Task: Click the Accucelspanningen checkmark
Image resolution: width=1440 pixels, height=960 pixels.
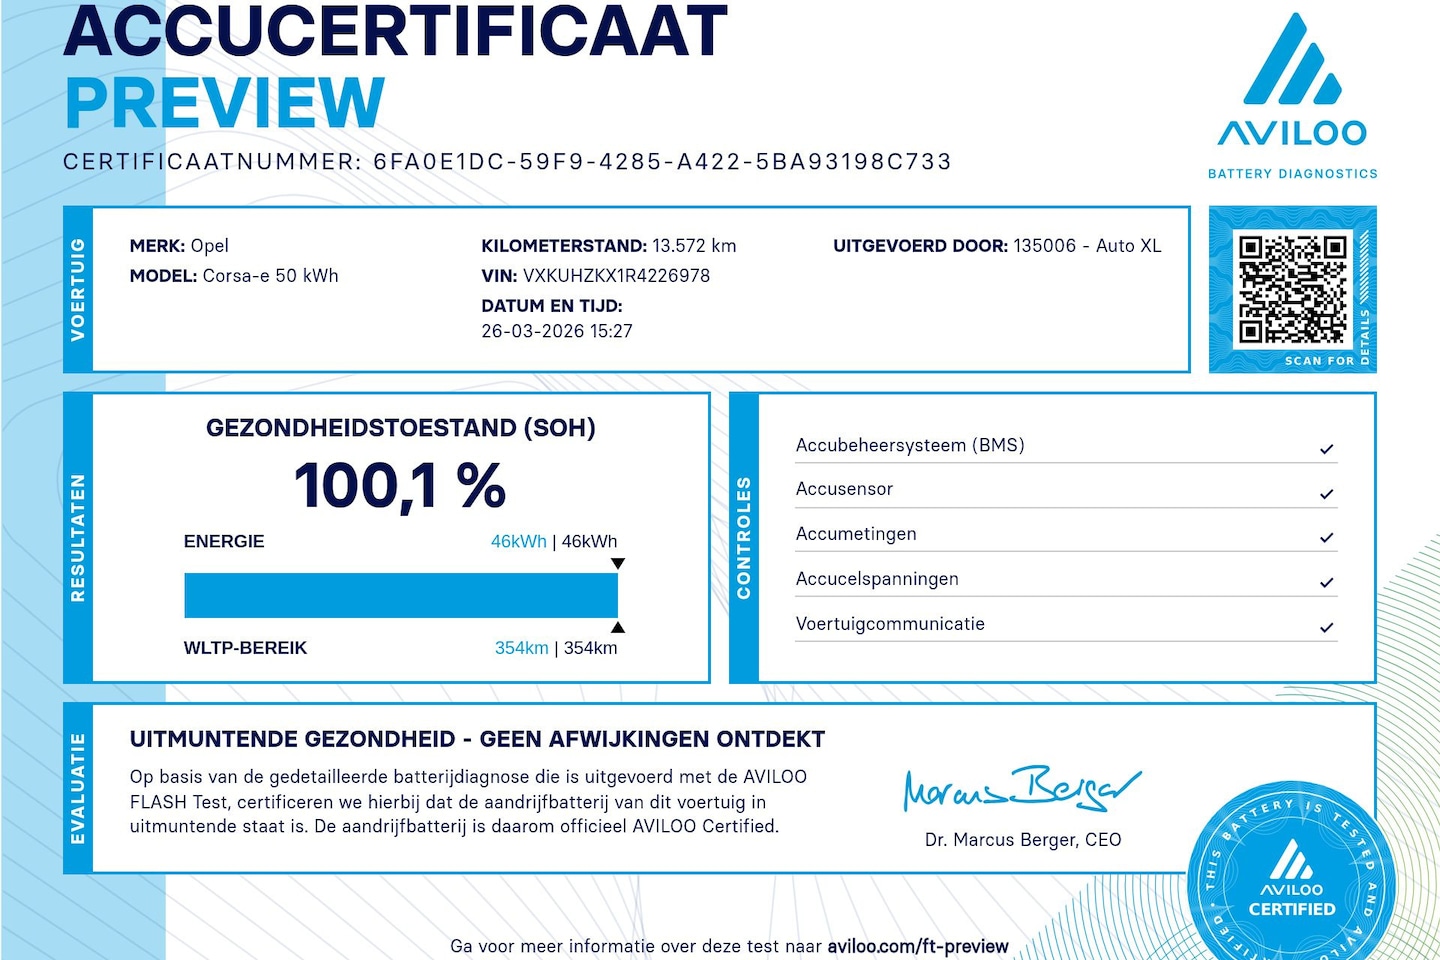Action: [1326, 583]
